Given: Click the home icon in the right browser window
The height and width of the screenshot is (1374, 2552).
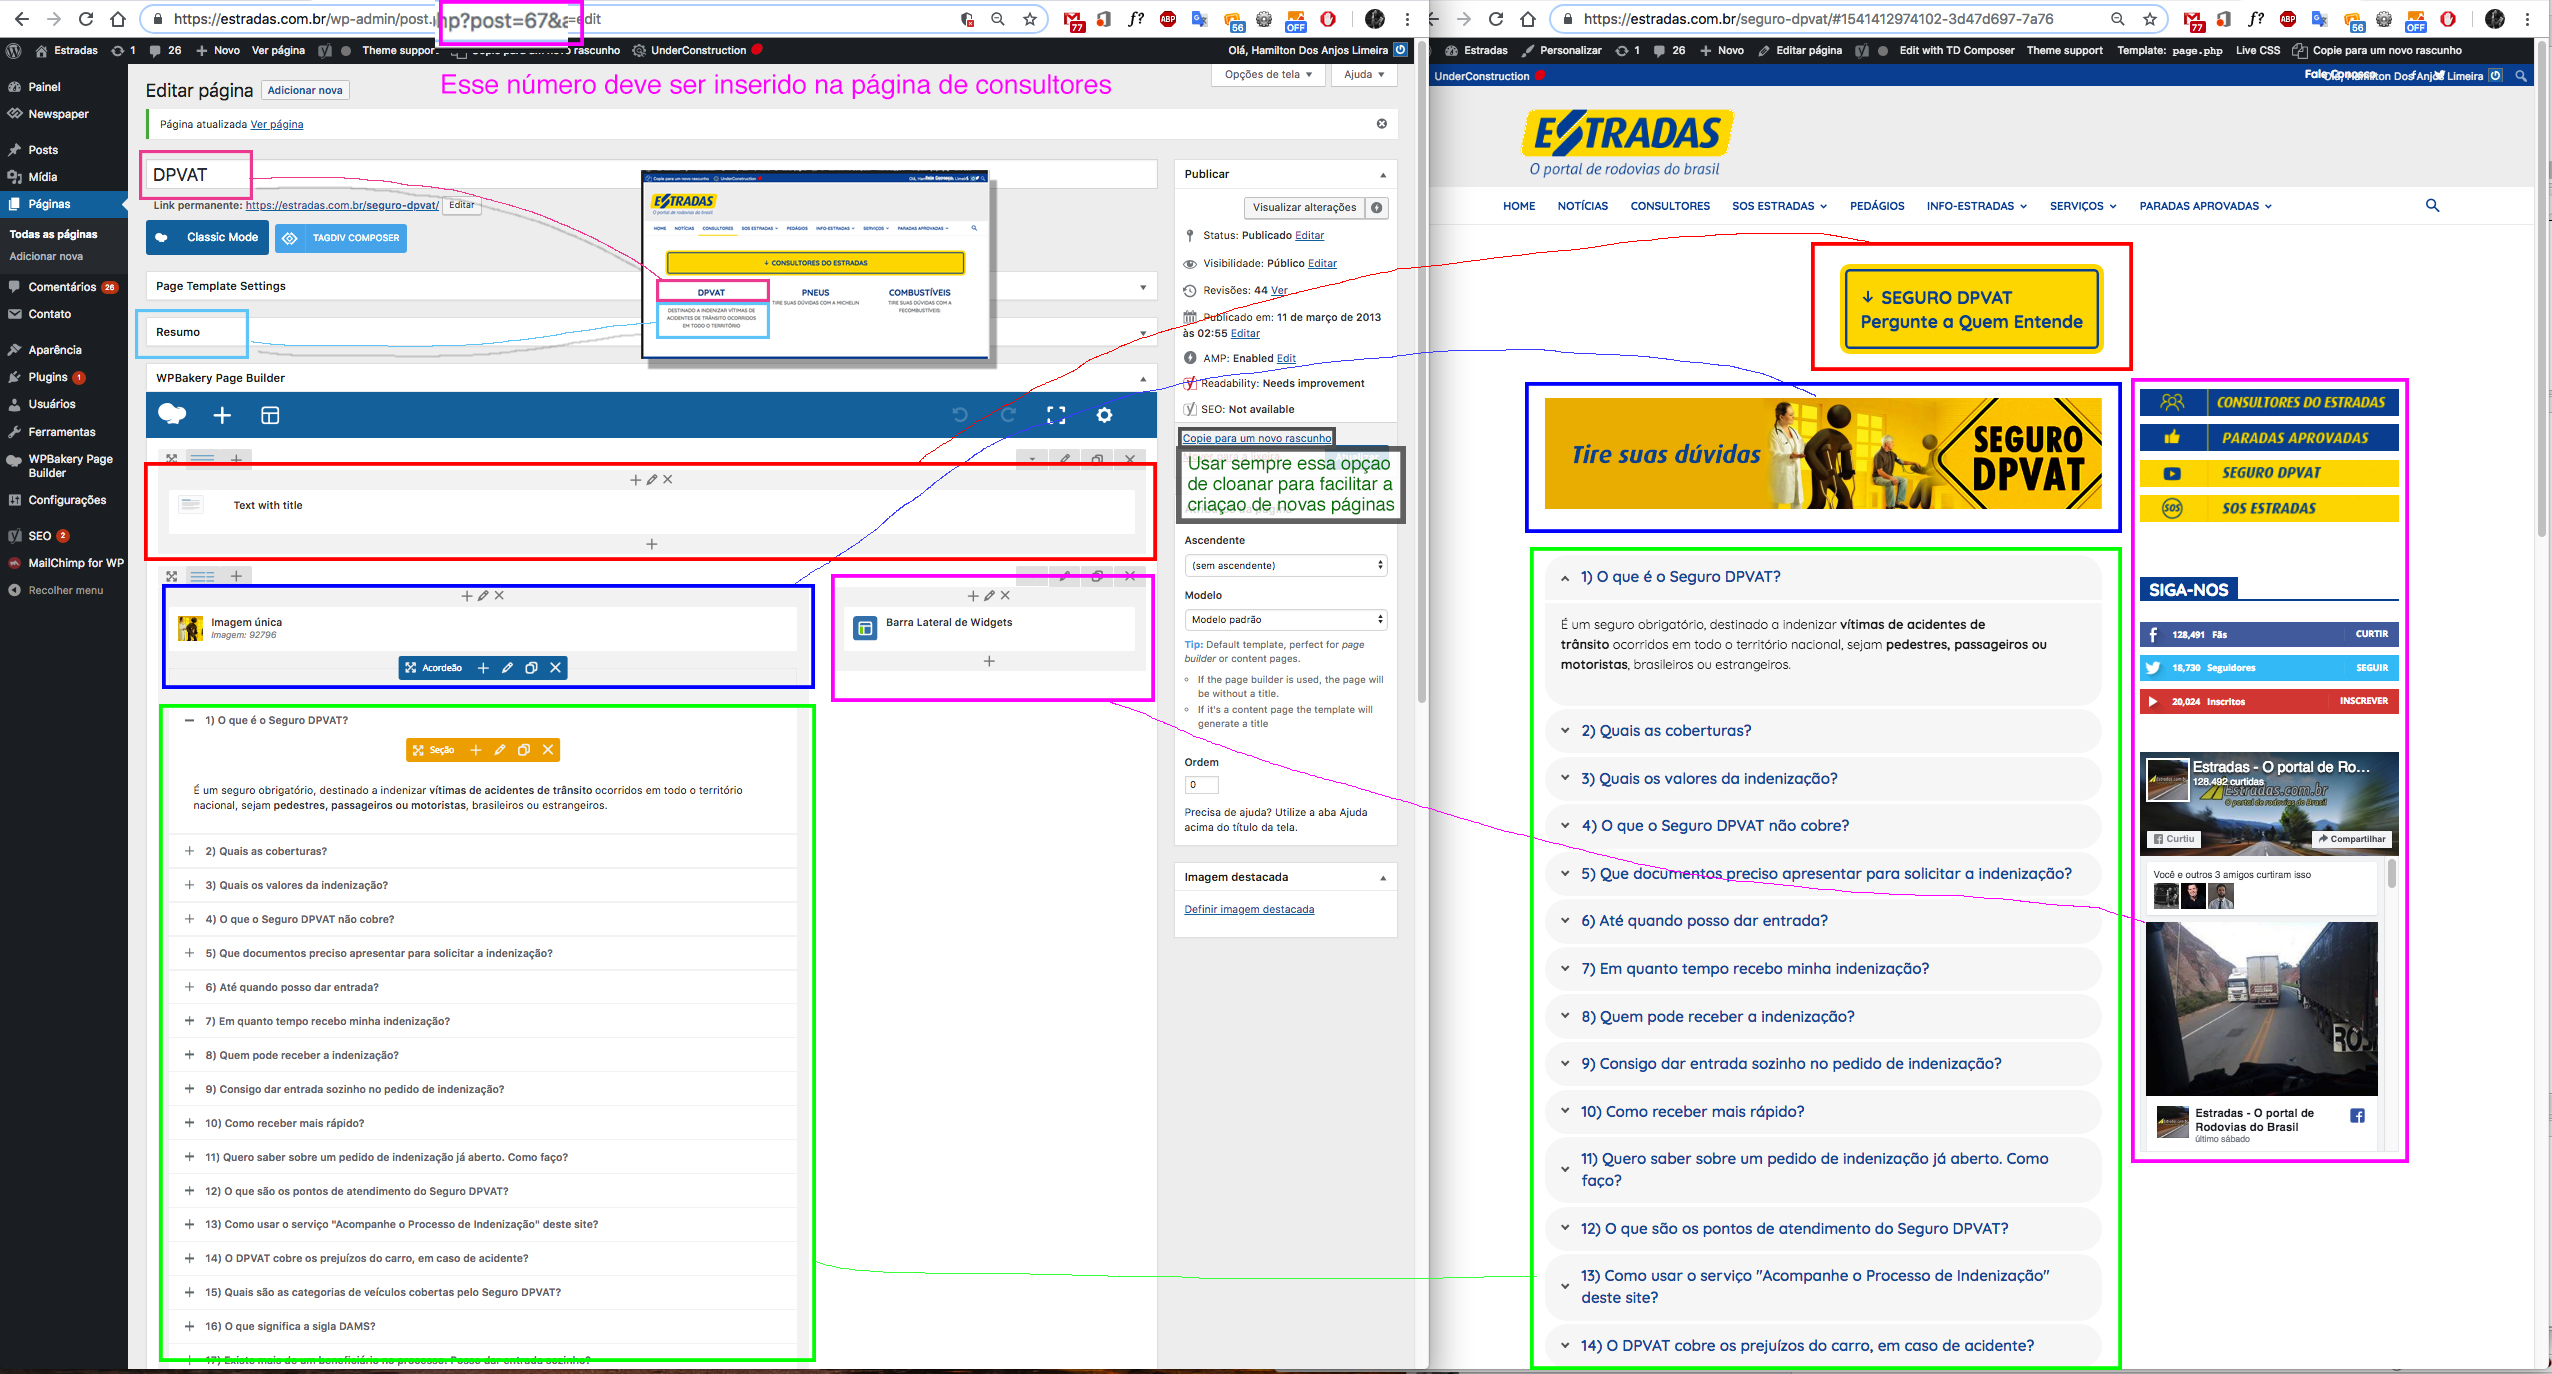Looking at the screenshot, I should (1528, 19).
